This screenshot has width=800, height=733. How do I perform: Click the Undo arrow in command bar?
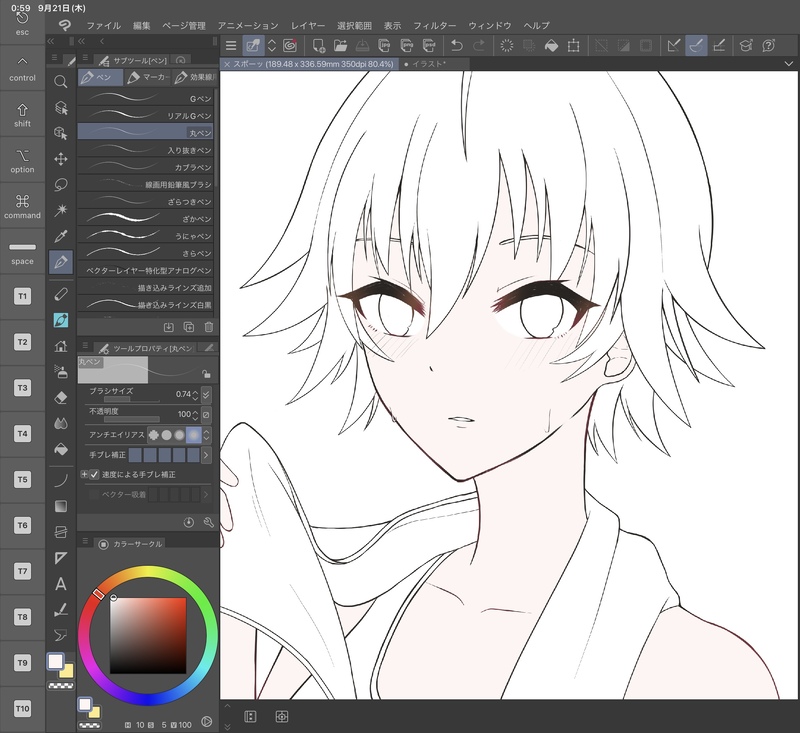[x=457, y=46]
